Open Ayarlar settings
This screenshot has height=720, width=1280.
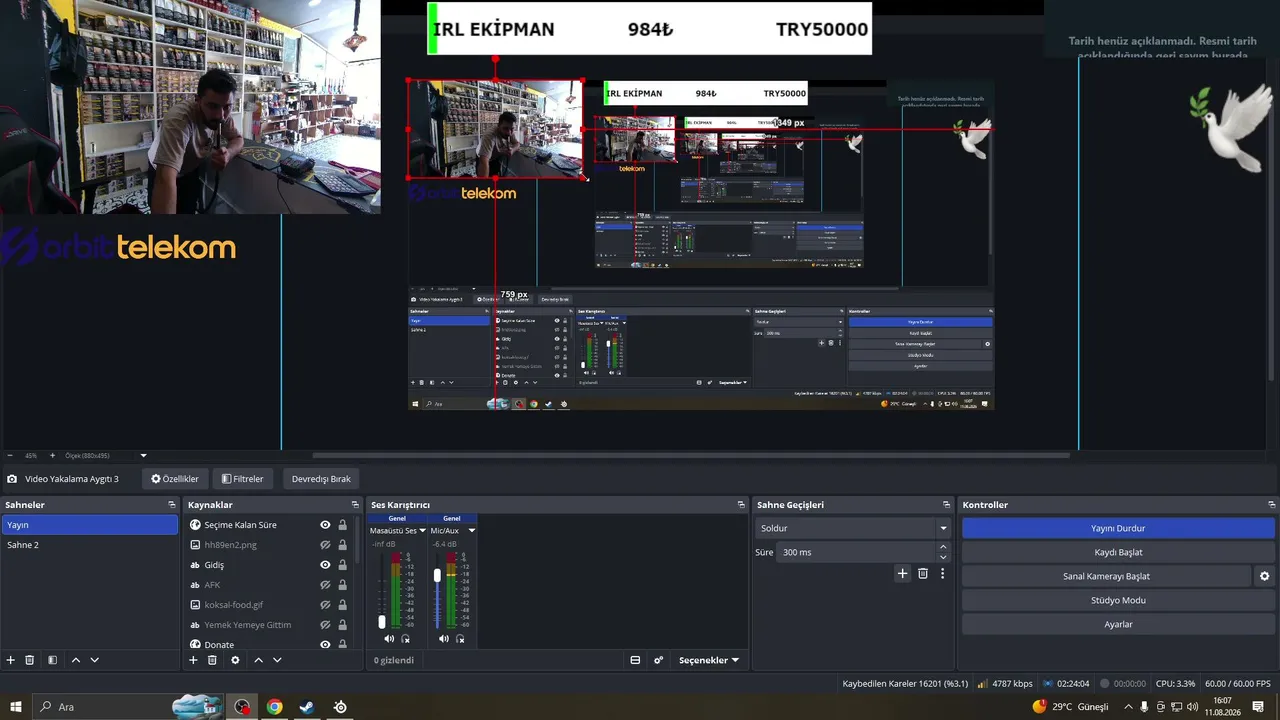tap(1118, 624)
